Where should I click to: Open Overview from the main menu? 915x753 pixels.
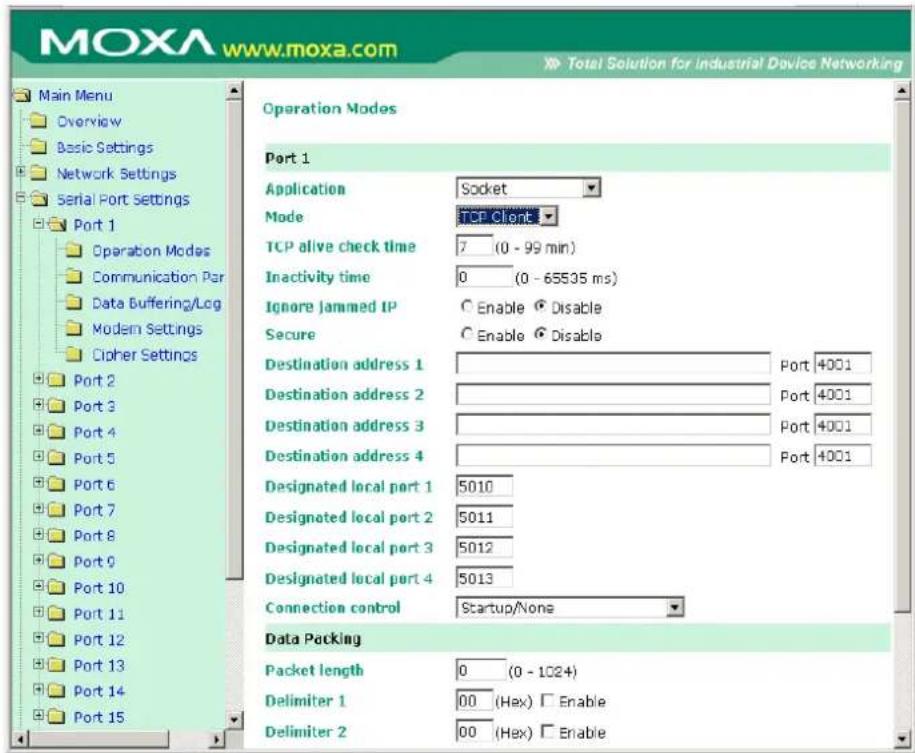point(89,121)
